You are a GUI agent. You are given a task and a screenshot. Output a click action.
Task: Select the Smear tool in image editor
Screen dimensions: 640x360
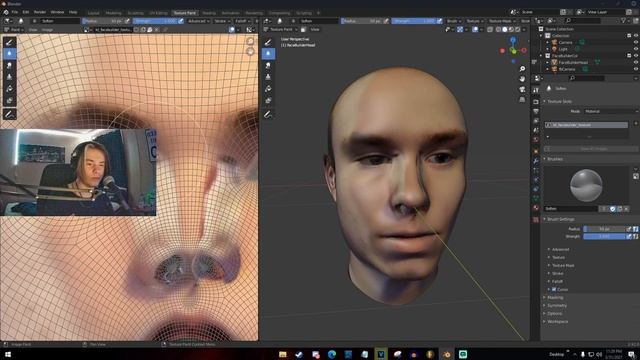tap(9, 65)
